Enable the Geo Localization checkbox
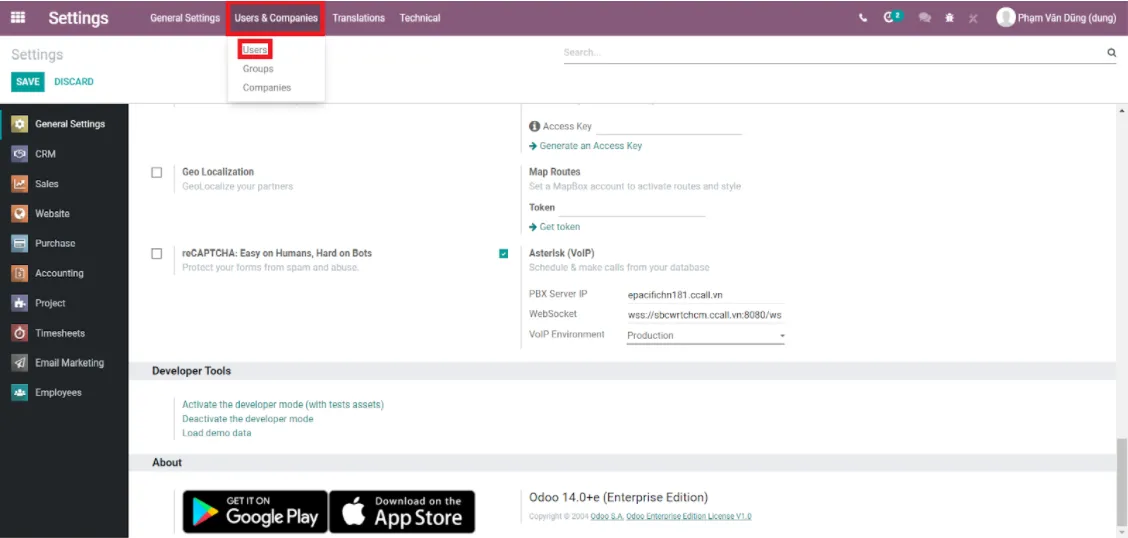 click(157, 173)
